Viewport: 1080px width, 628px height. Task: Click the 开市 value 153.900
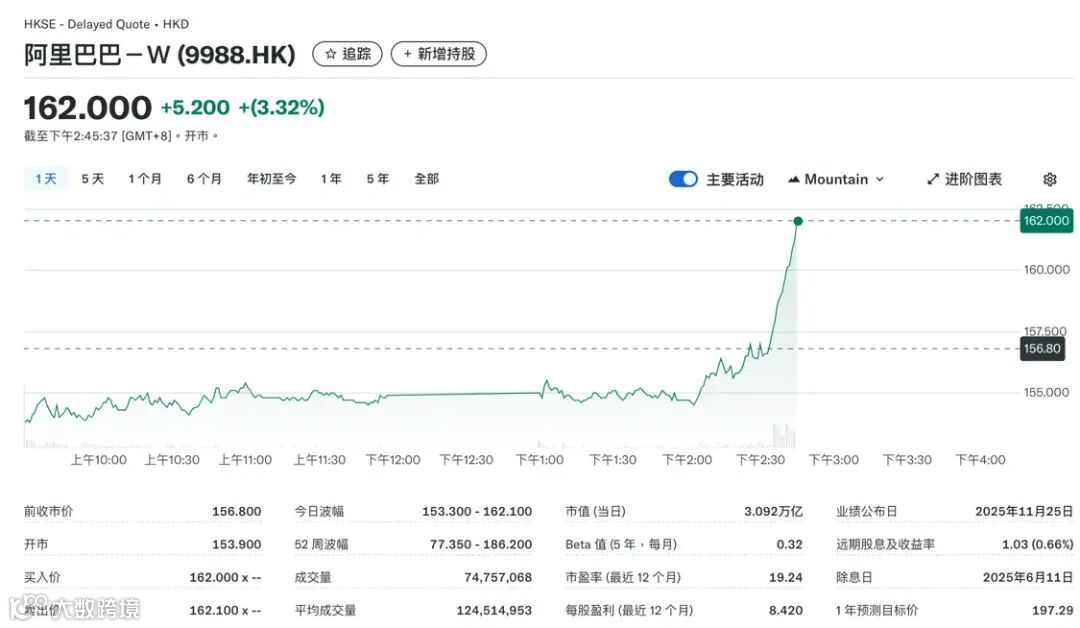[236, 544]
